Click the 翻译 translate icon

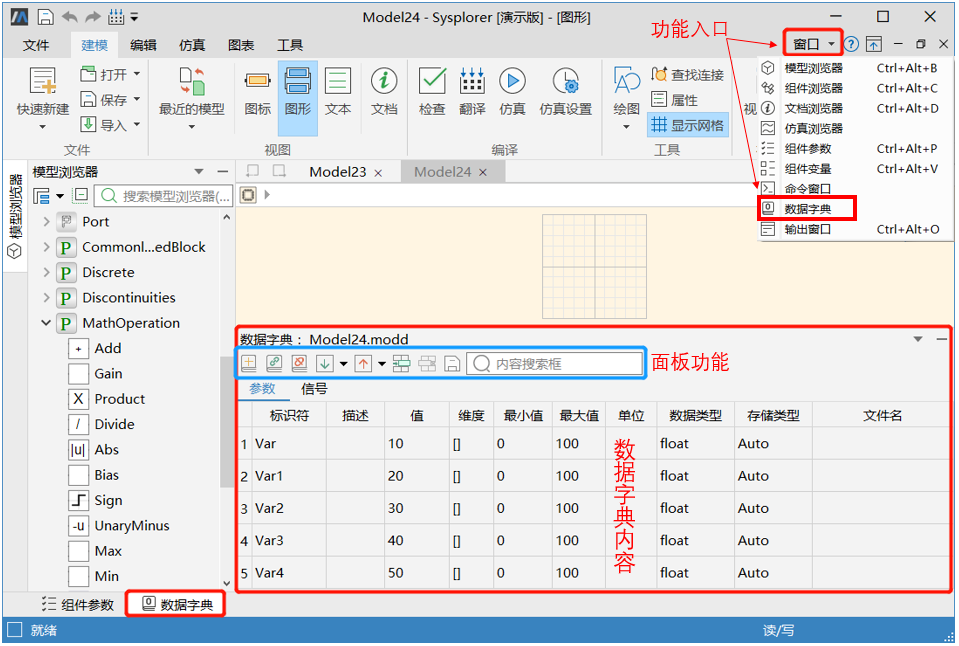(472, 81)
